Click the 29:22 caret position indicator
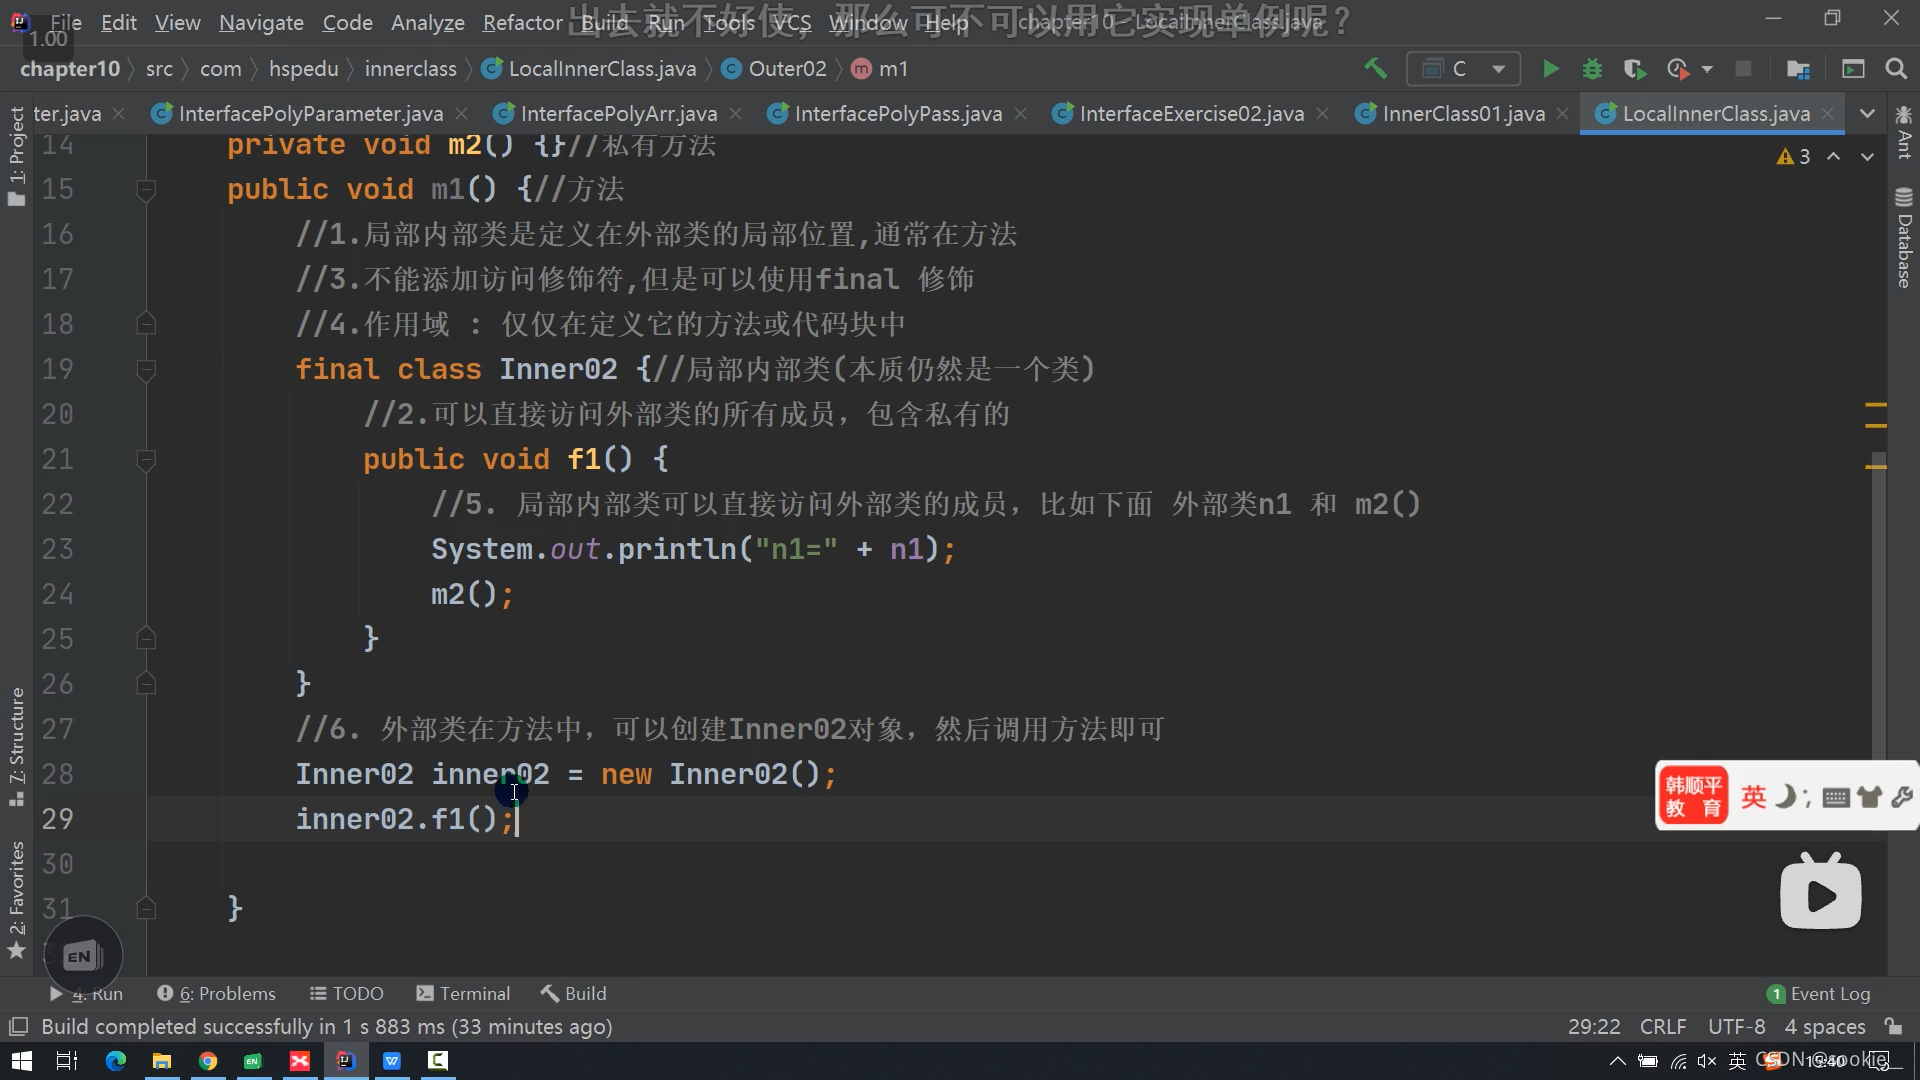 coord(1594,1027)
